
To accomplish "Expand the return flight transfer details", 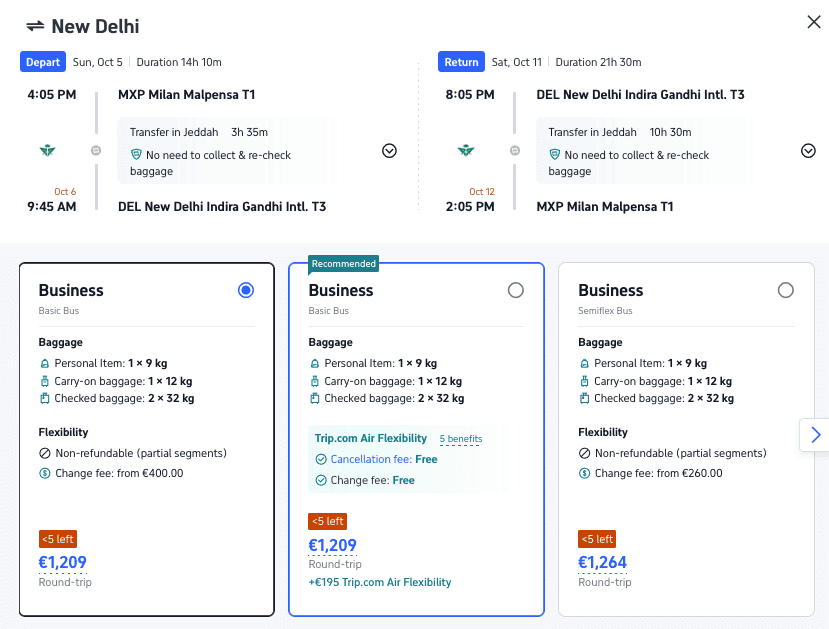I will (x=808, y=151).
